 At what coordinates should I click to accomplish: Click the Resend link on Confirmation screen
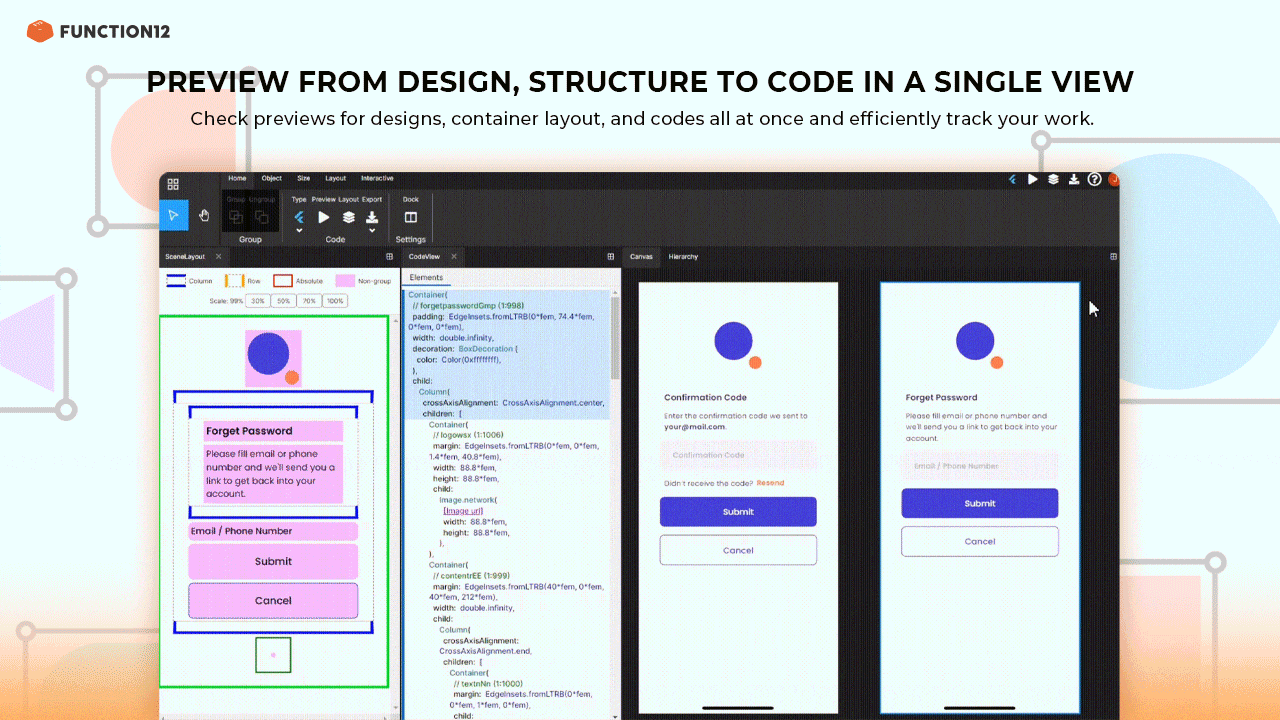770,483
